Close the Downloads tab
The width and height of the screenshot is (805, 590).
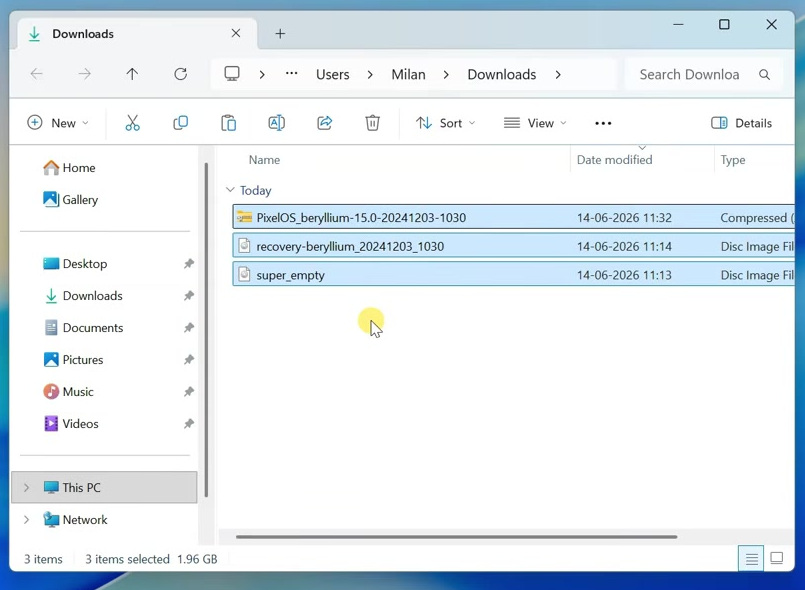(x=236, y=33)
